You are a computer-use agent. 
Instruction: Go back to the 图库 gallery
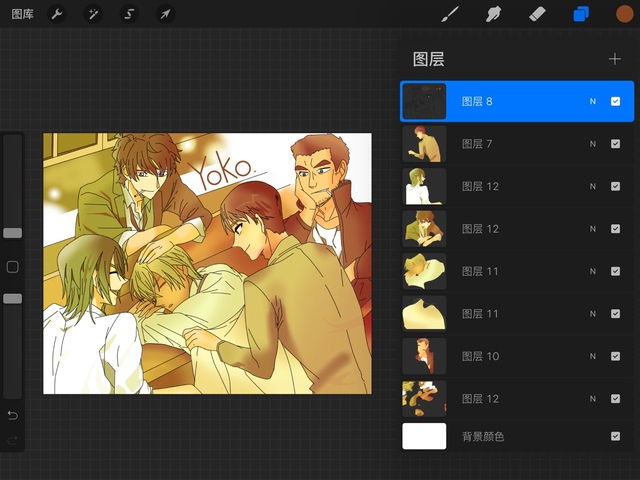pyautogui.click(x=22, y=14)
